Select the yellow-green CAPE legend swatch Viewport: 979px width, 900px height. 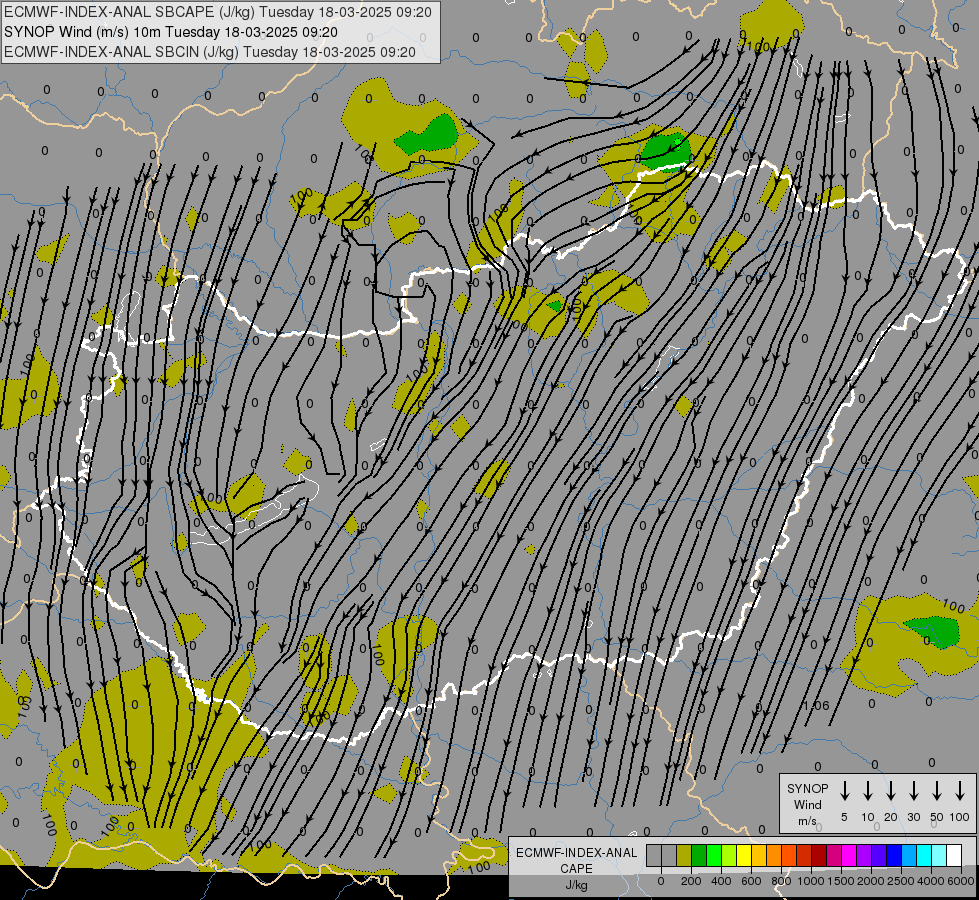pyautogui.click(x=729, y=855)
